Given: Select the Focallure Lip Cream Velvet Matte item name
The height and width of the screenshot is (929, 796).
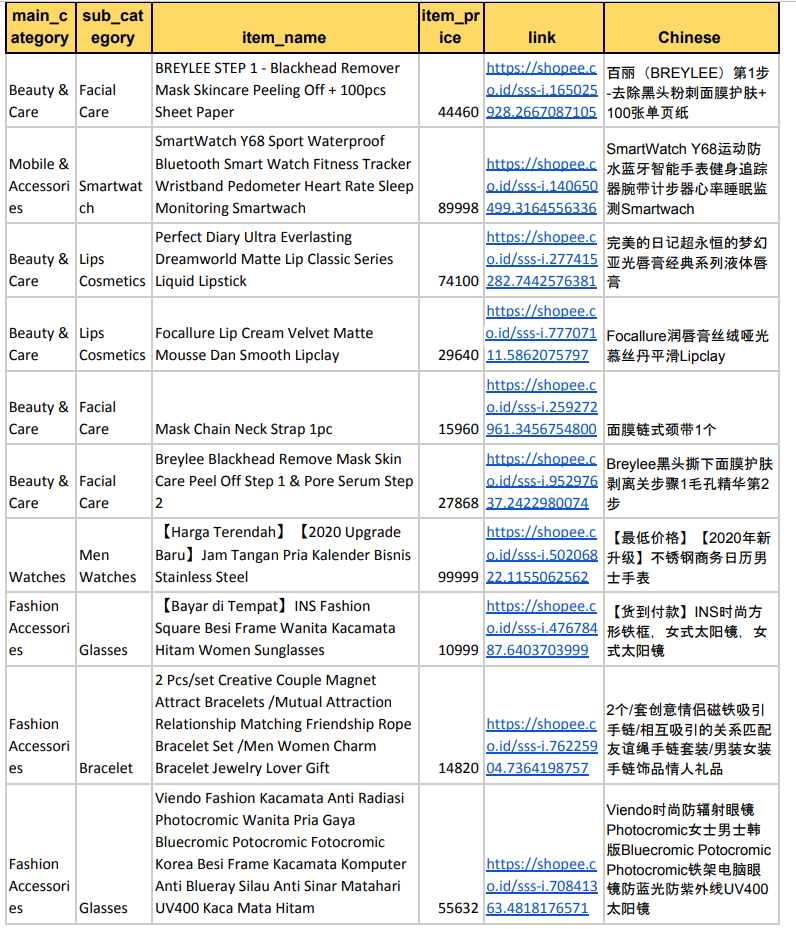Looking at the screenshot, I should coord(285,334).
